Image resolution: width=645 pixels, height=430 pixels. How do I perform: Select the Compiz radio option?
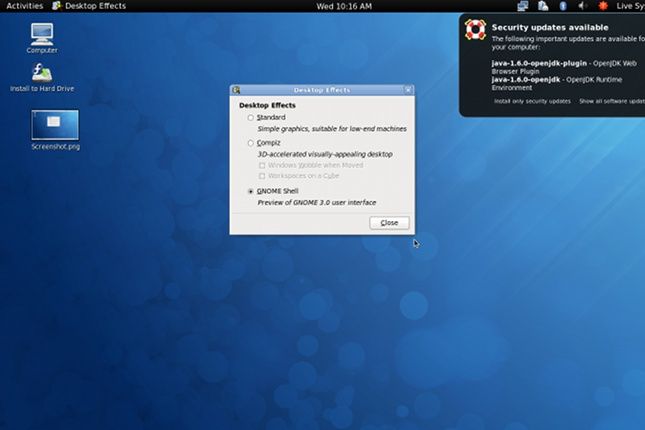tap(250, 143)
